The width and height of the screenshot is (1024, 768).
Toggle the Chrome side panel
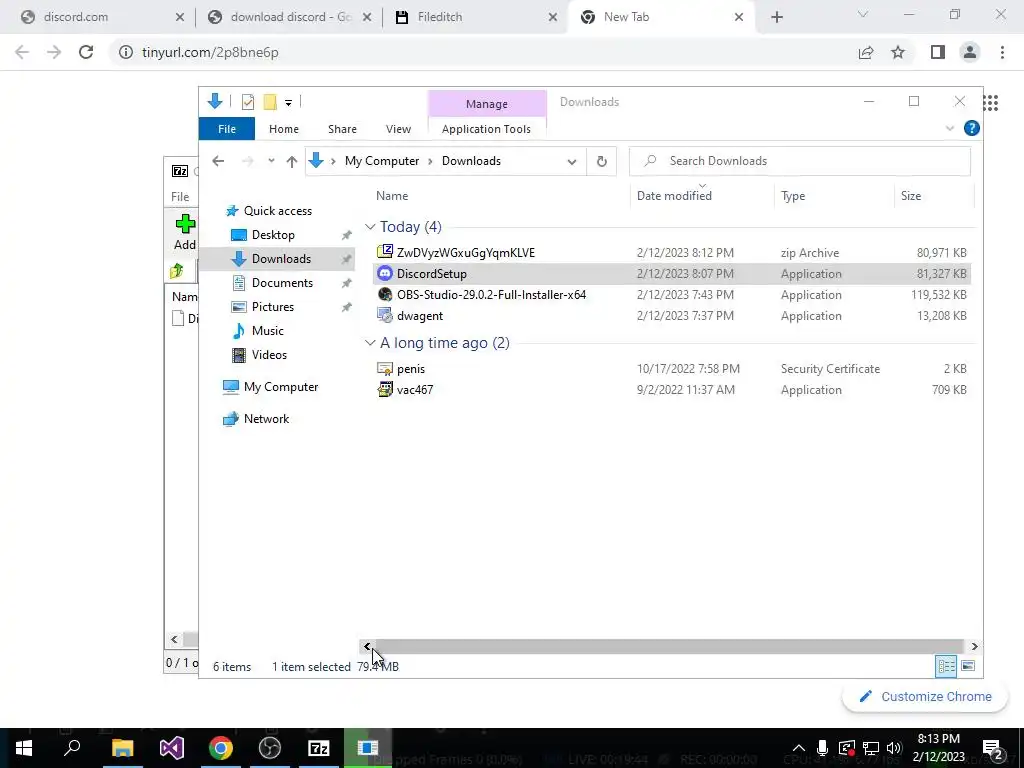coord(938,52)
